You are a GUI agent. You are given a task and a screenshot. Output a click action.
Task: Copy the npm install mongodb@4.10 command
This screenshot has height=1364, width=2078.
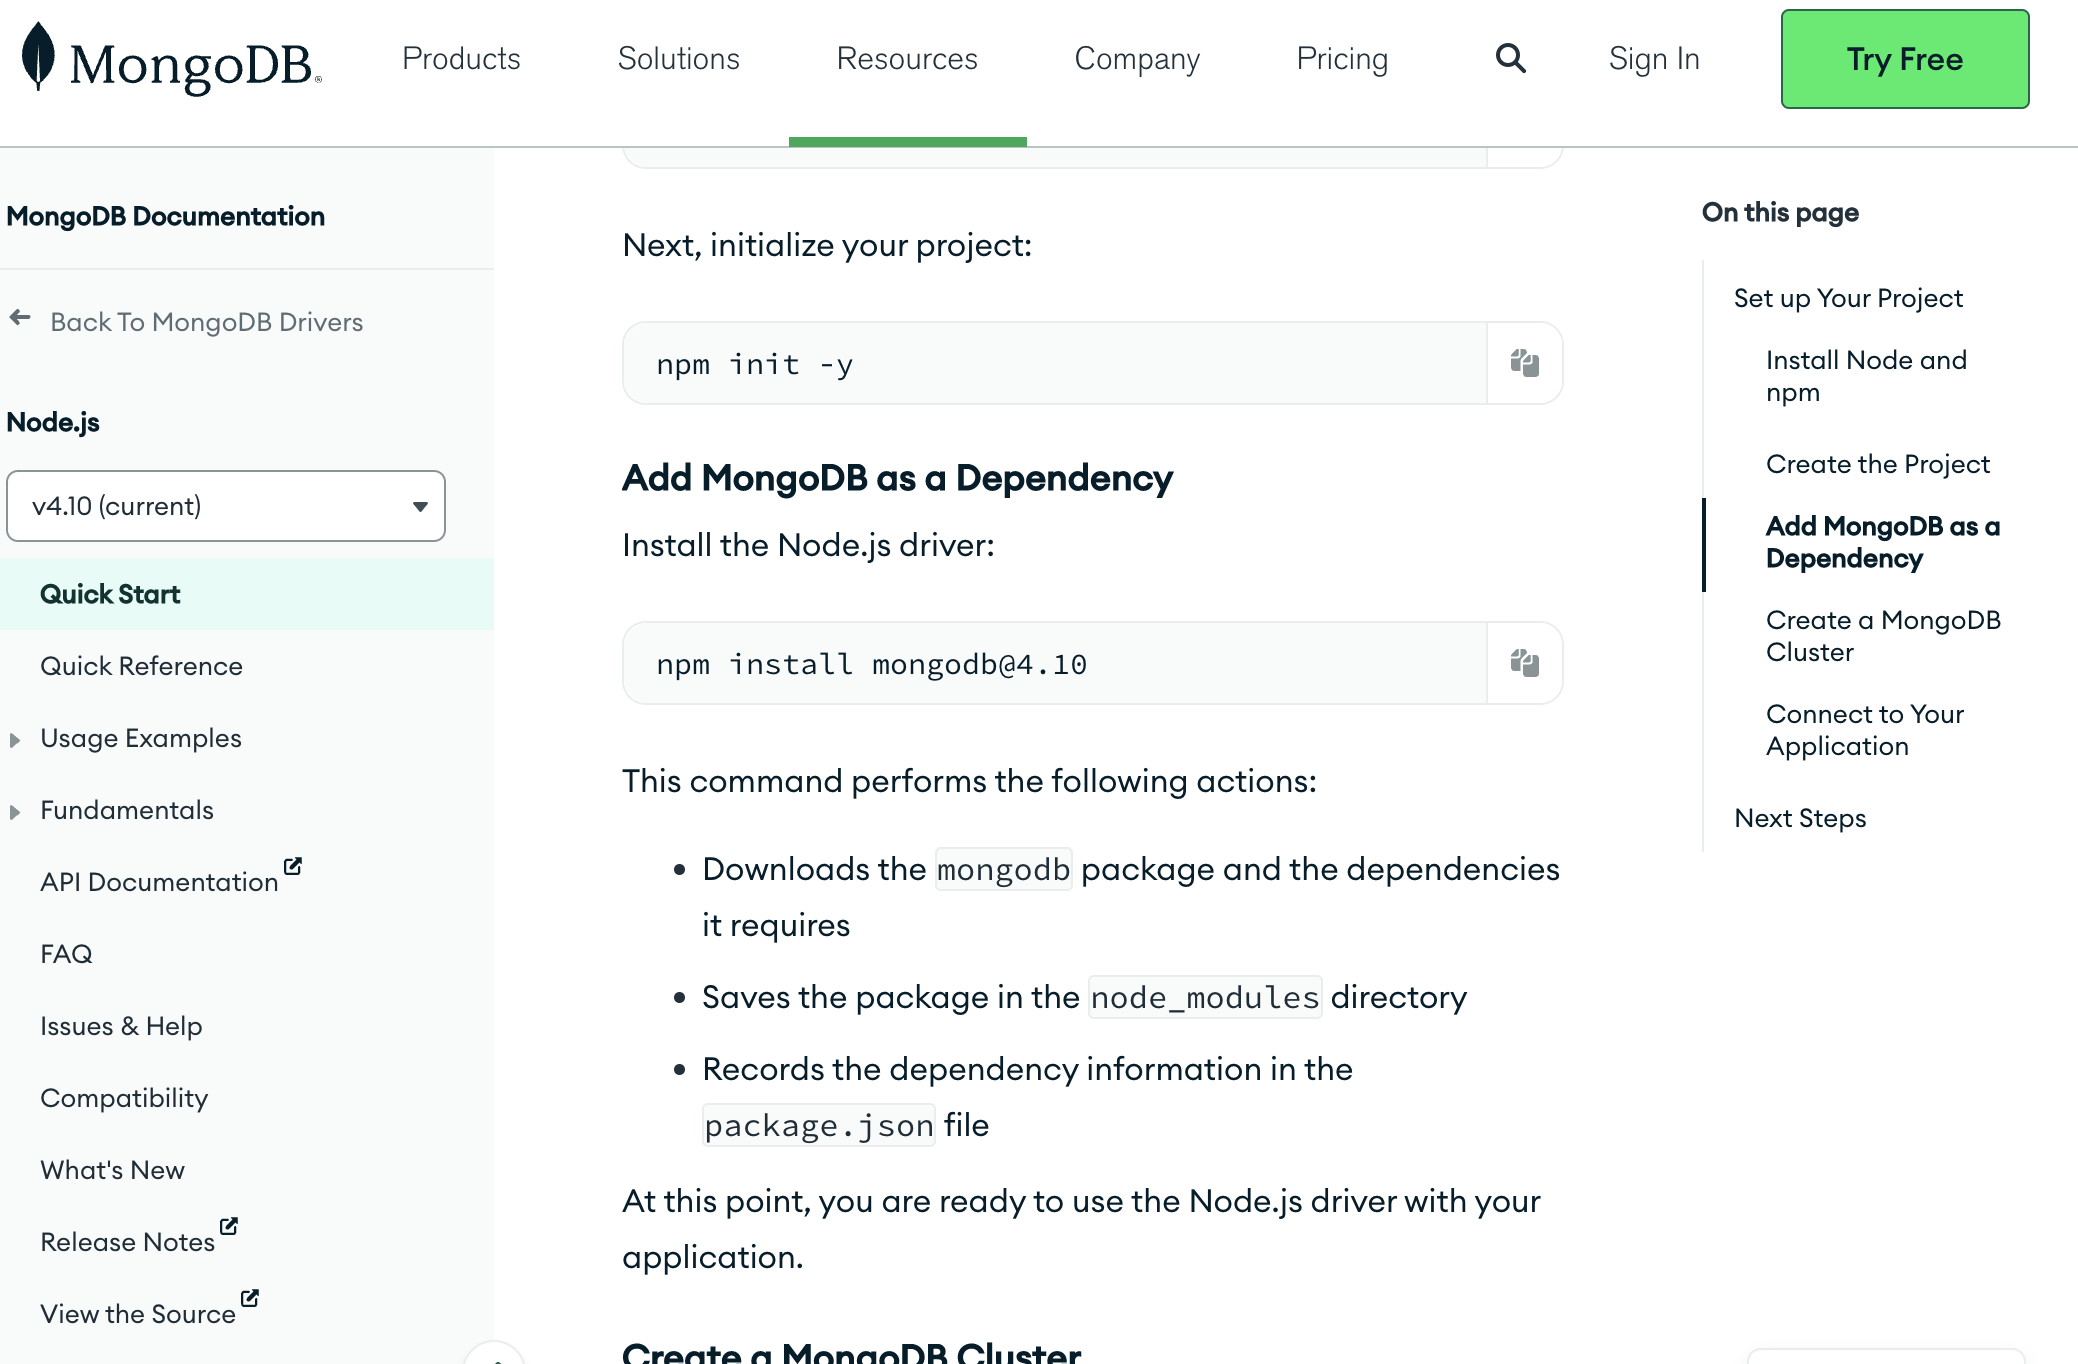point(1524,663)
